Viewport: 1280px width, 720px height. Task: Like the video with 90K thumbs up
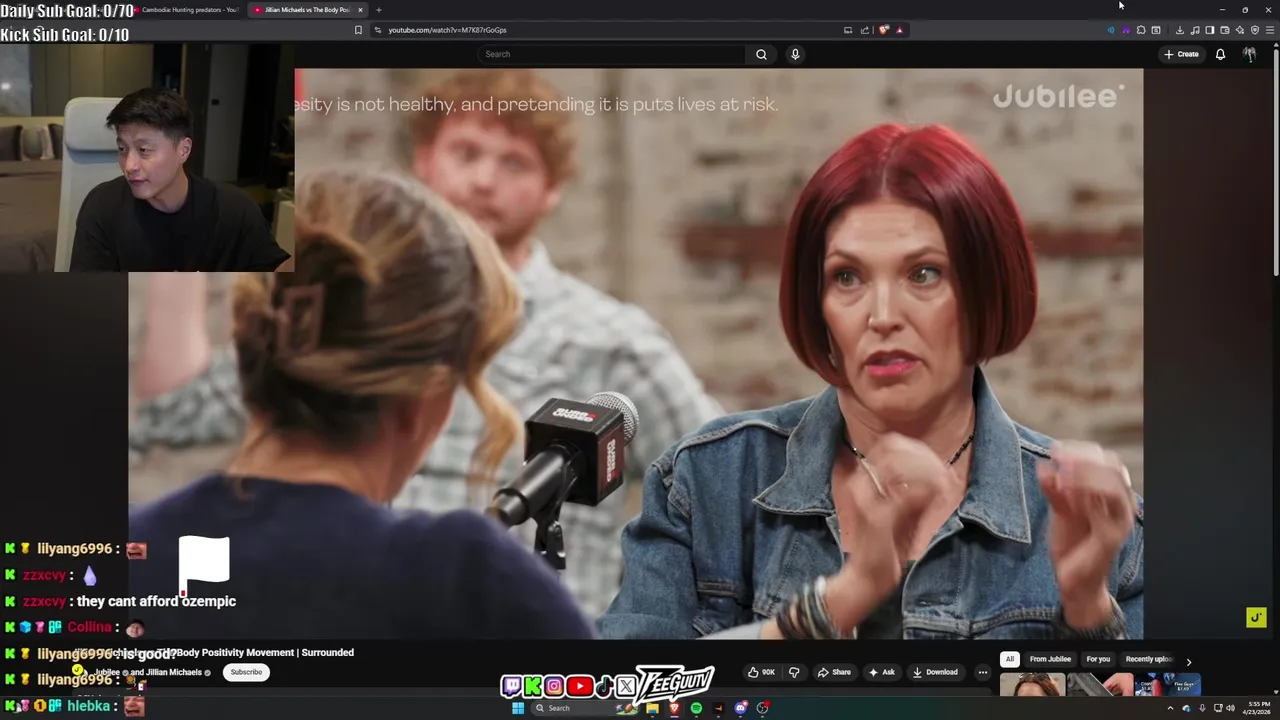coord(762,672)
